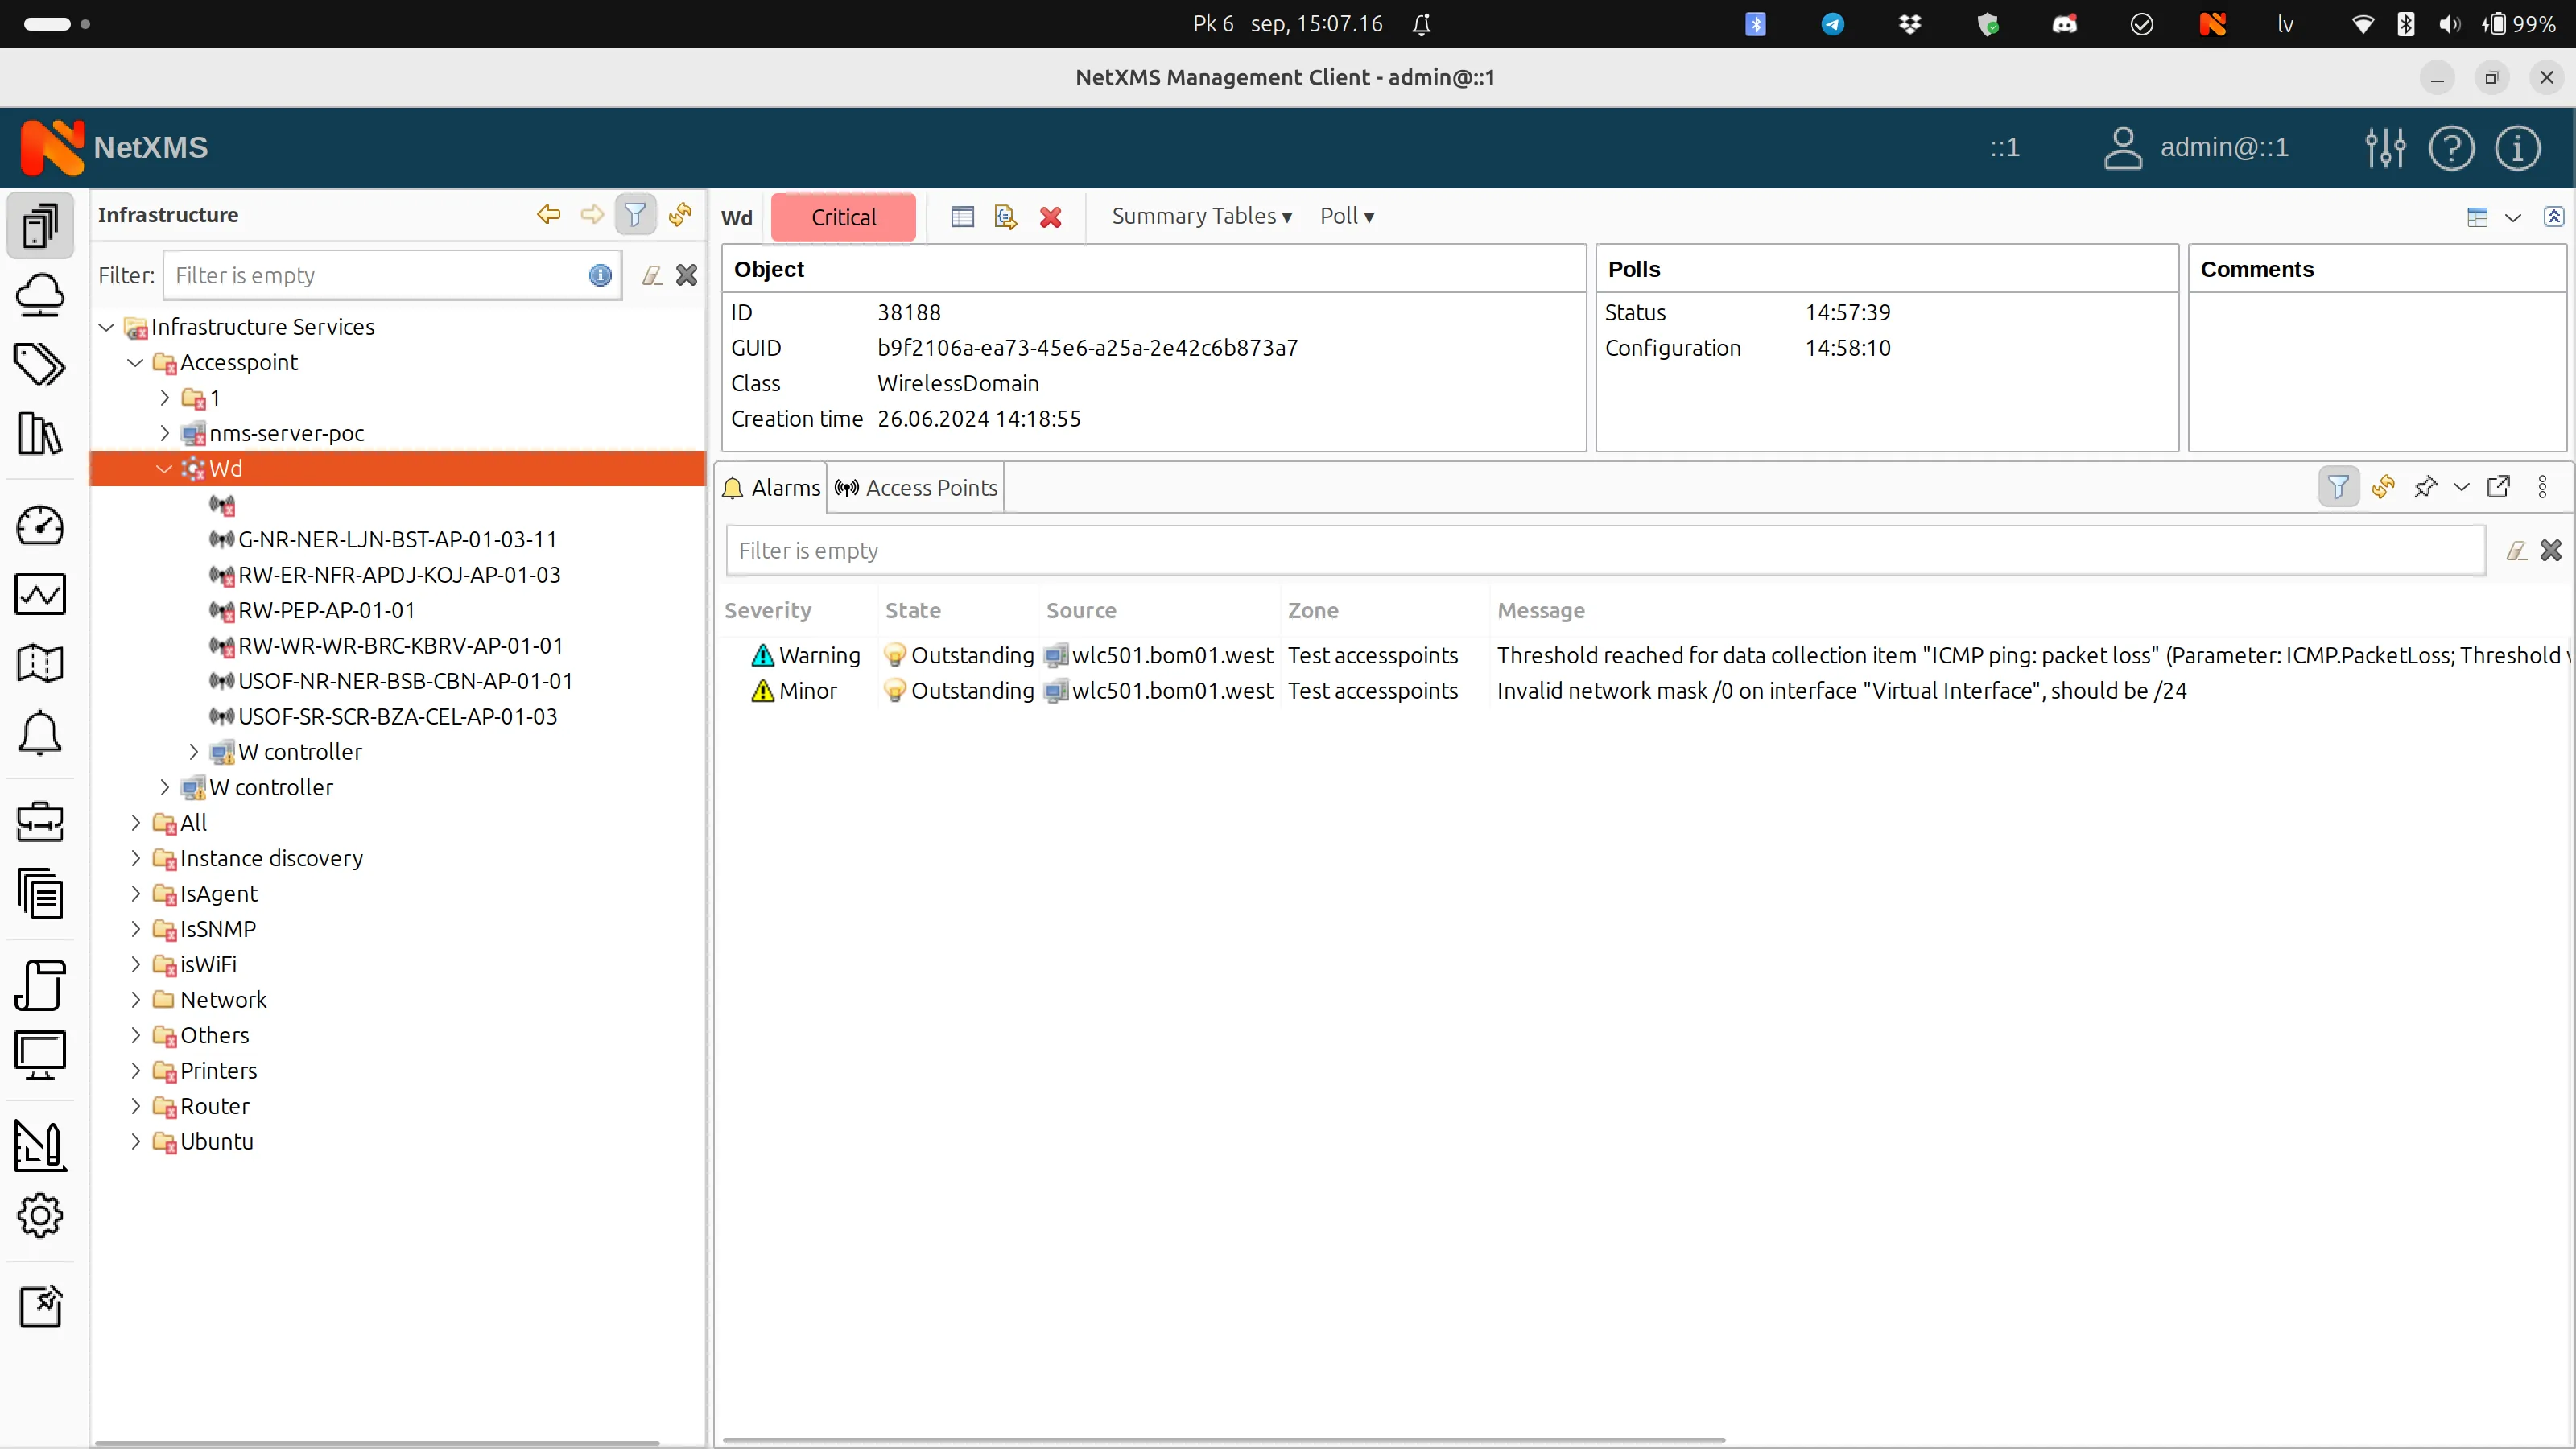2576x1449 pixels.
Task: Open settings via gear icon in sidebar
Action: pos(40,1216)
